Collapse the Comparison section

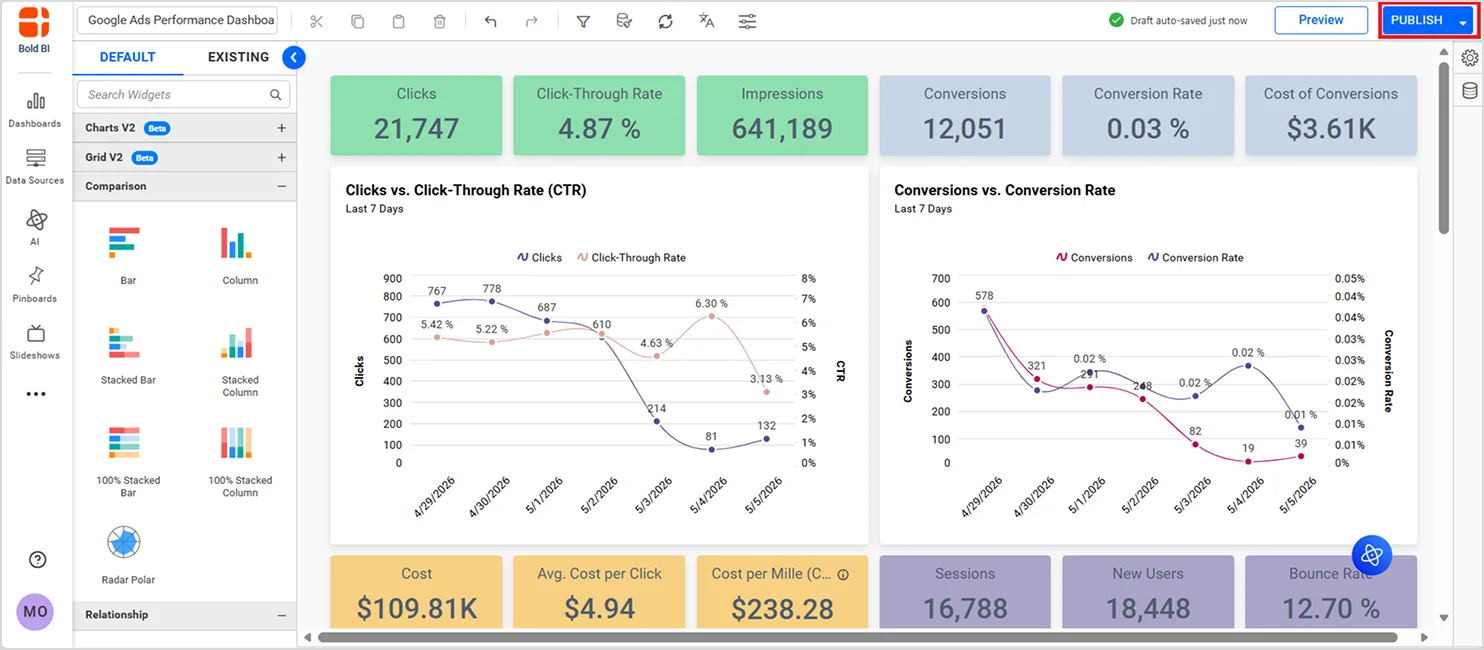(281, 186)
